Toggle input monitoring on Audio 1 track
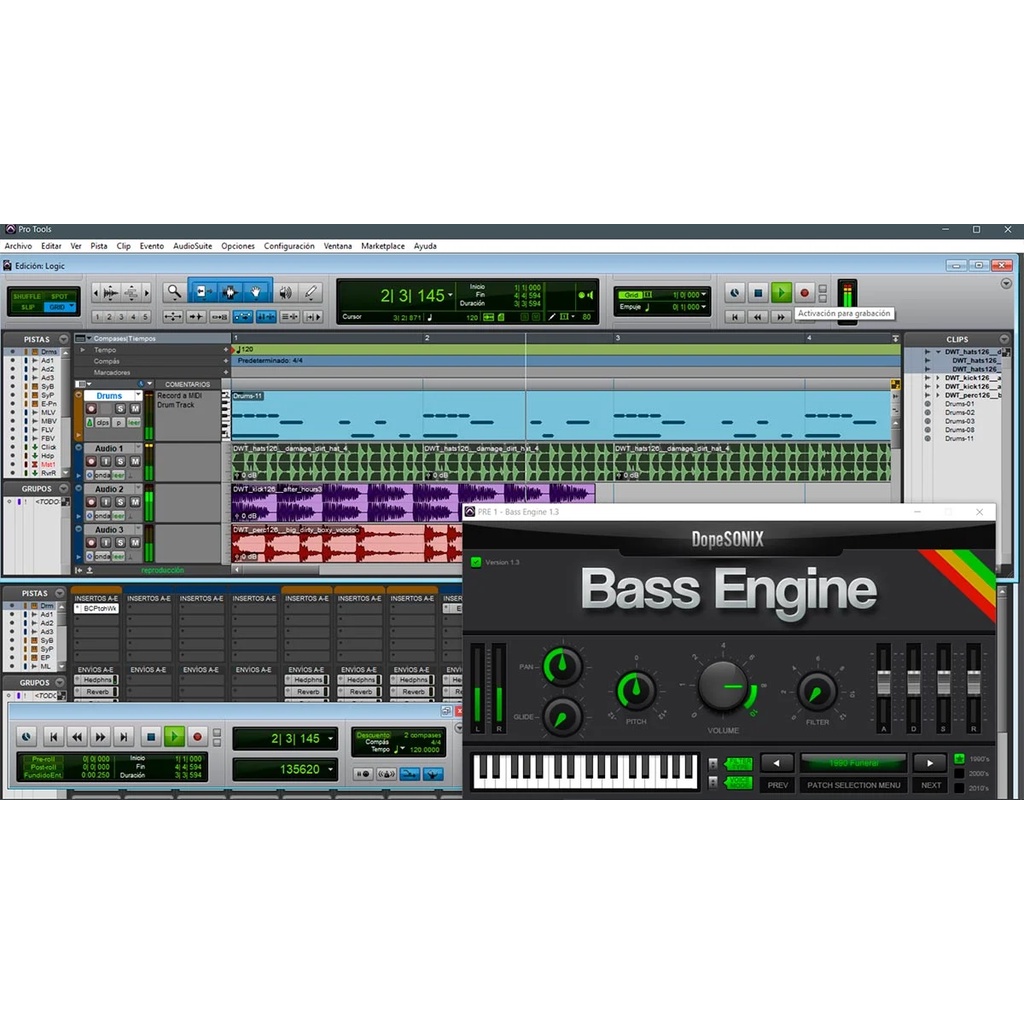1024x1024 pixels. 106,462
